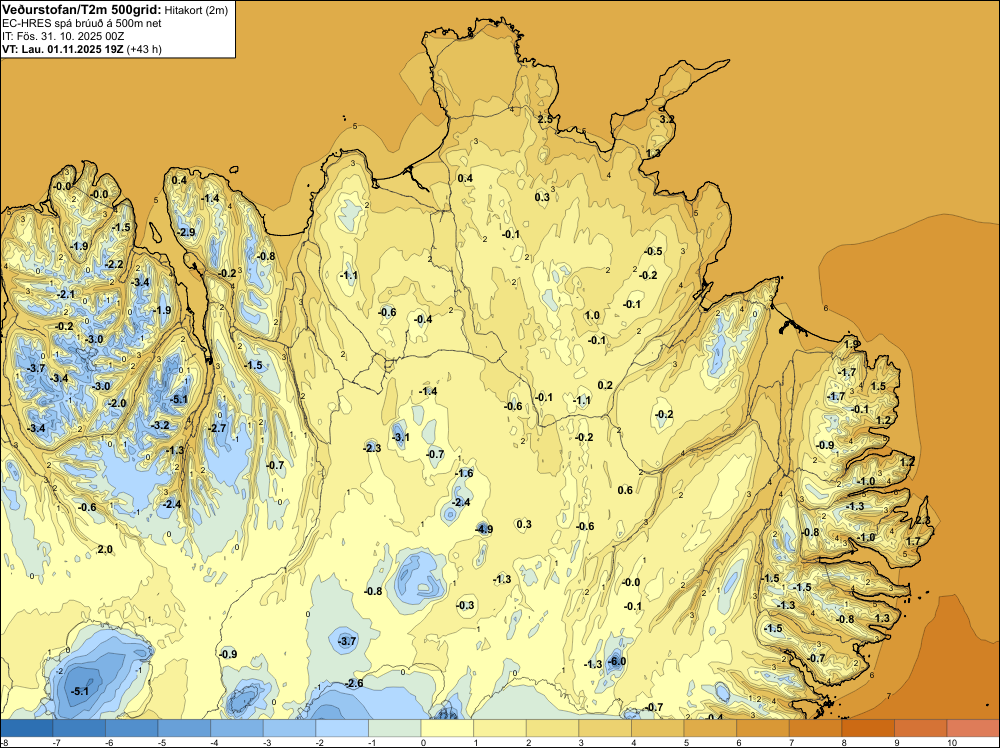Click the "-0.5" temperature value

coord(653,251)
